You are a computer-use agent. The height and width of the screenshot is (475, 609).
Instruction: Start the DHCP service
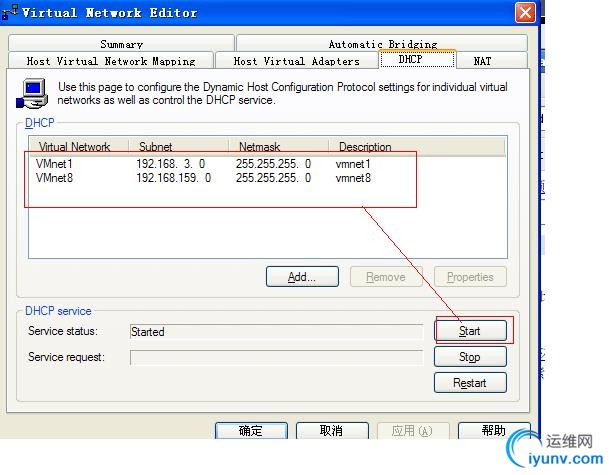[470, 331]
